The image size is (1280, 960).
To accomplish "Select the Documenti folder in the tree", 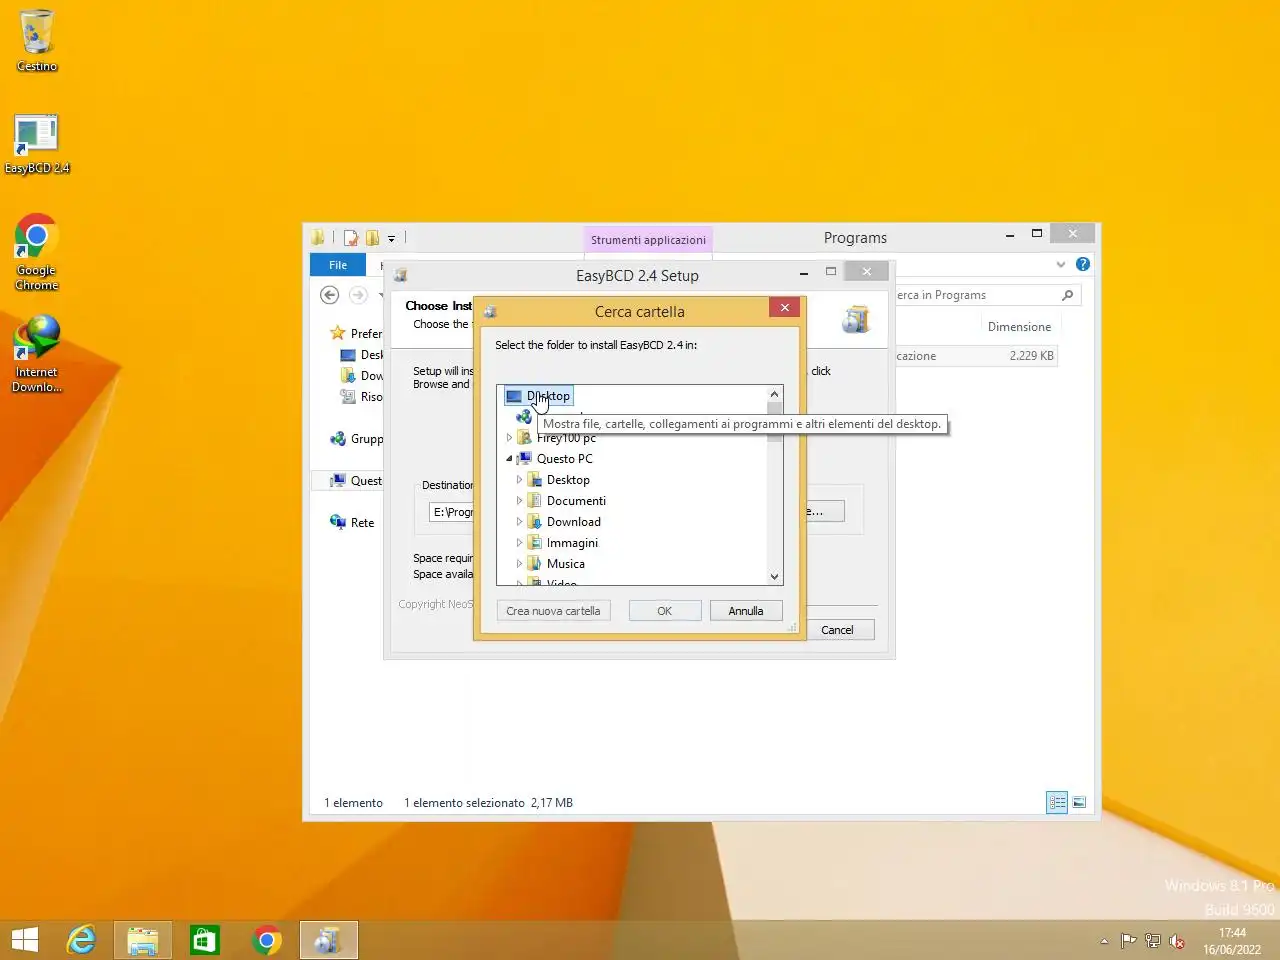I will pos(576,501).
